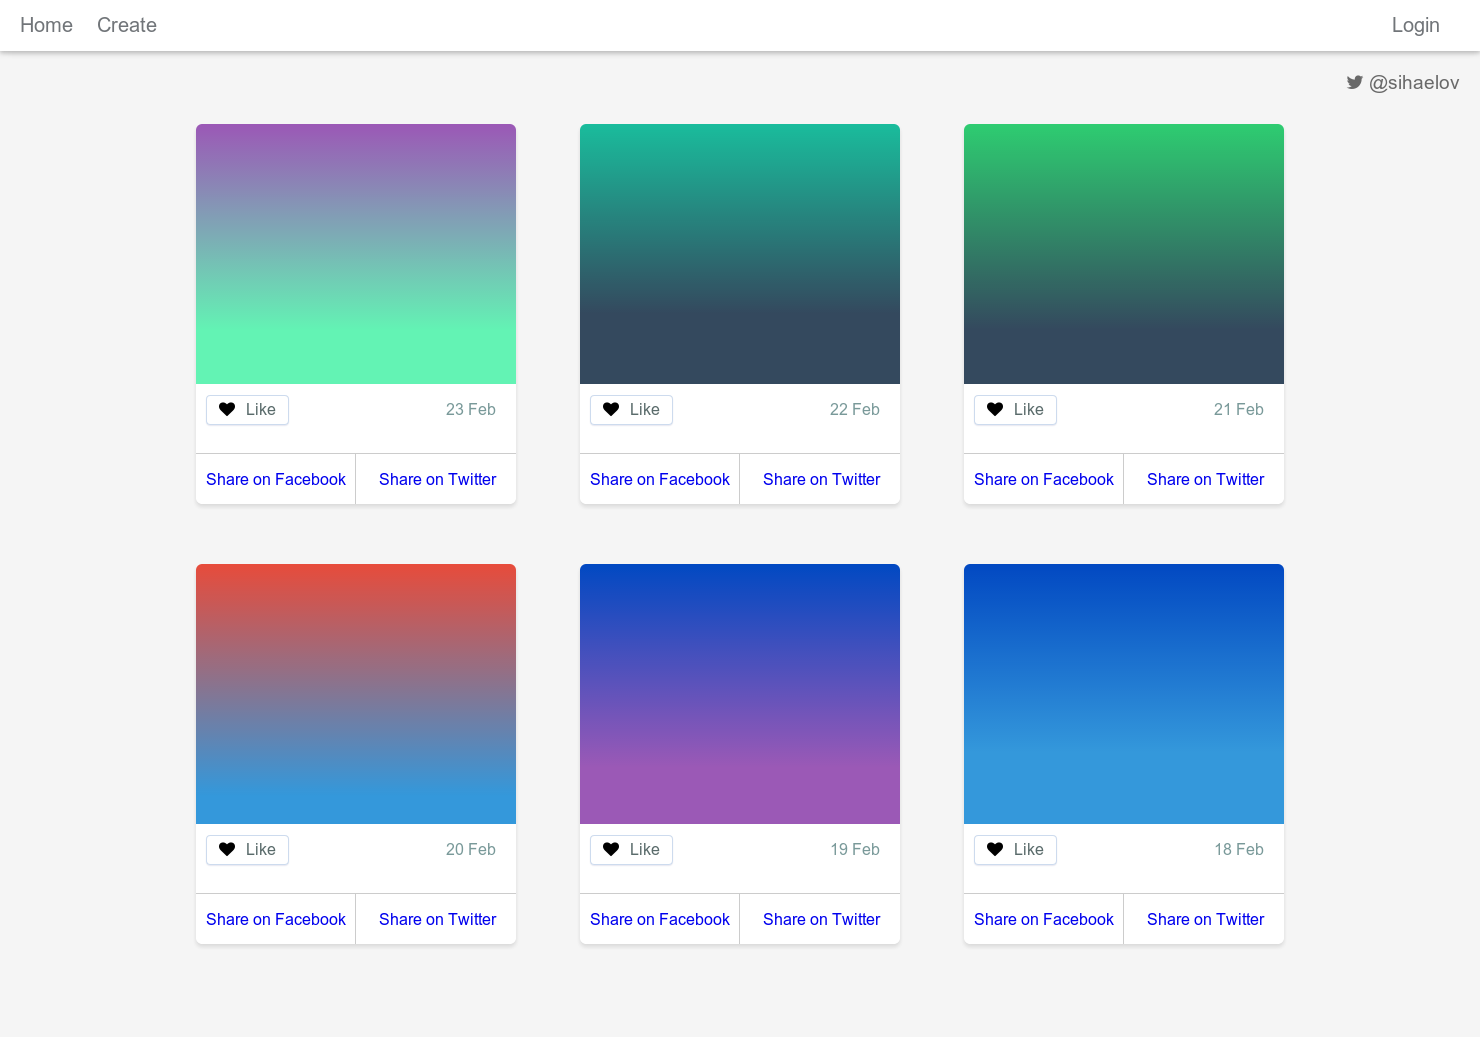Open the @sihaelov Twitter handle
The height and width of the screenshot is (1037, 1480).
pyautogui.click(x=1414, y=83)
